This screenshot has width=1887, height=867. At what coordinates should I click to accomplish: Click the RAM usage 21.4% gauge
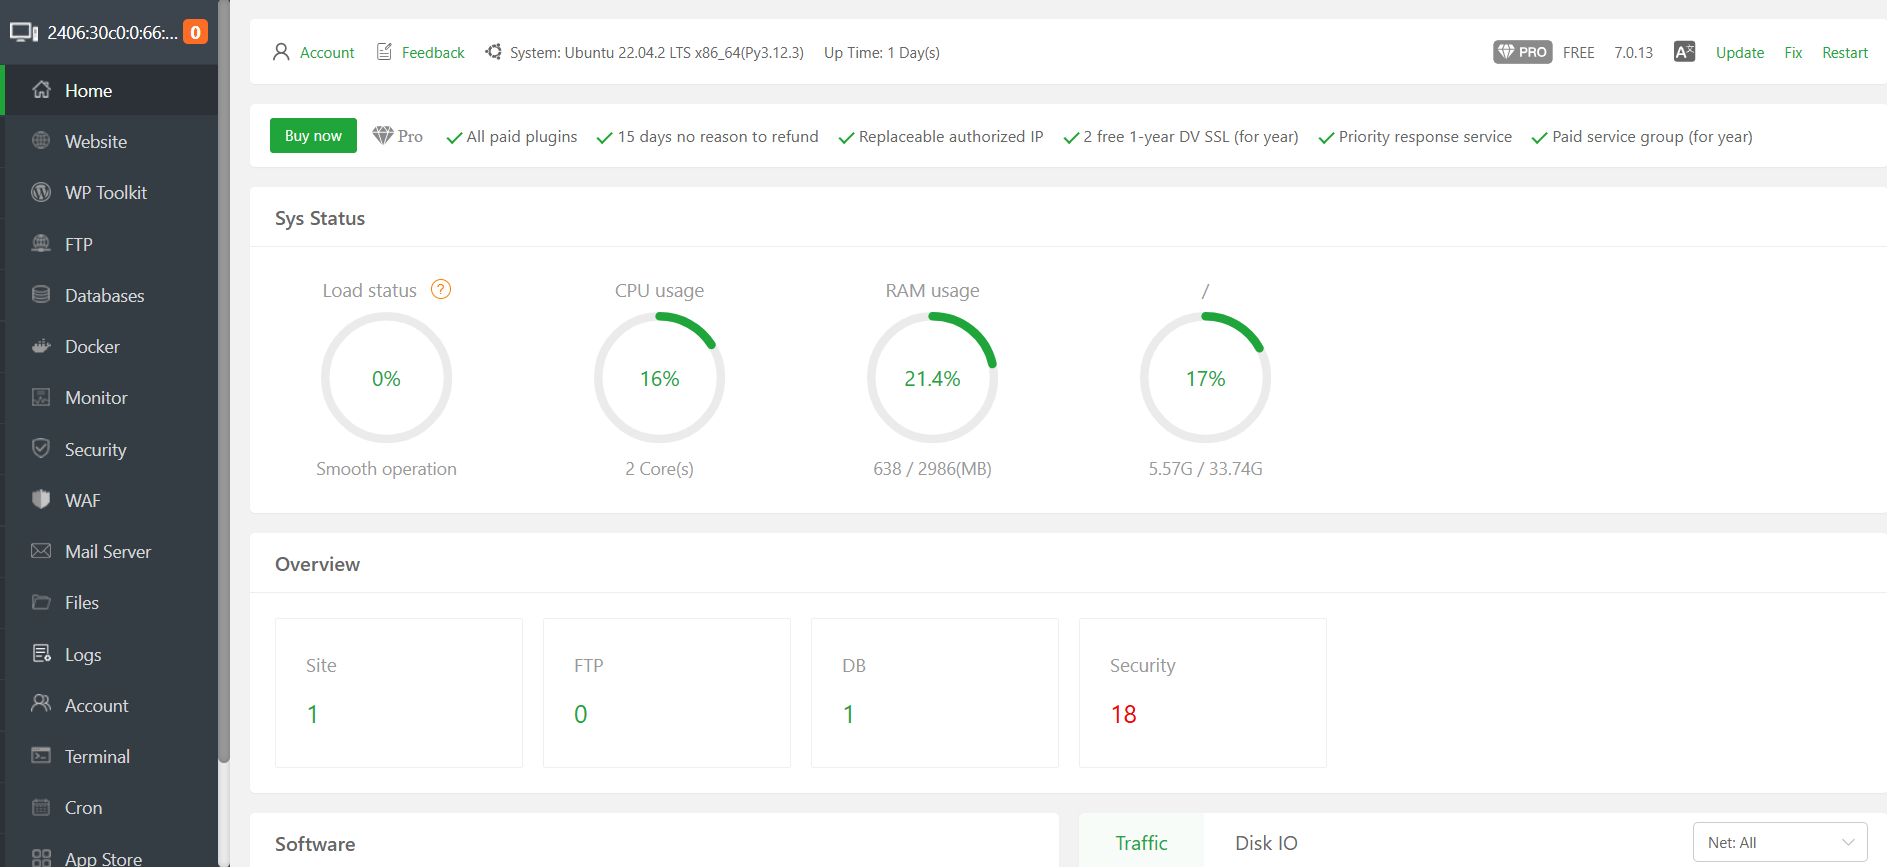pyautogui.click(x=932, y=378)
